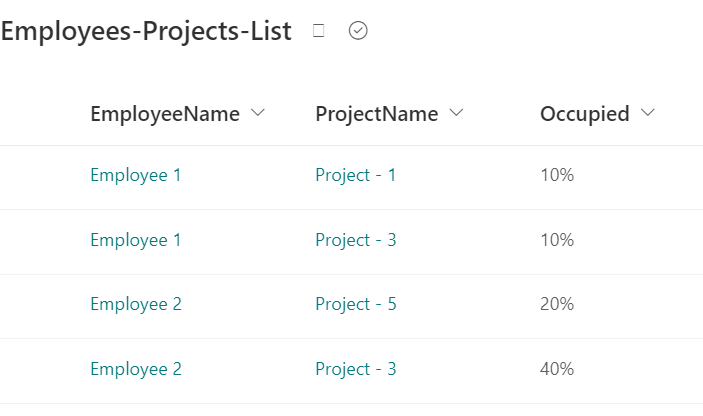Expand the Occupied column chevron
This screenshot has width=703, height=416.
(648, 113)
